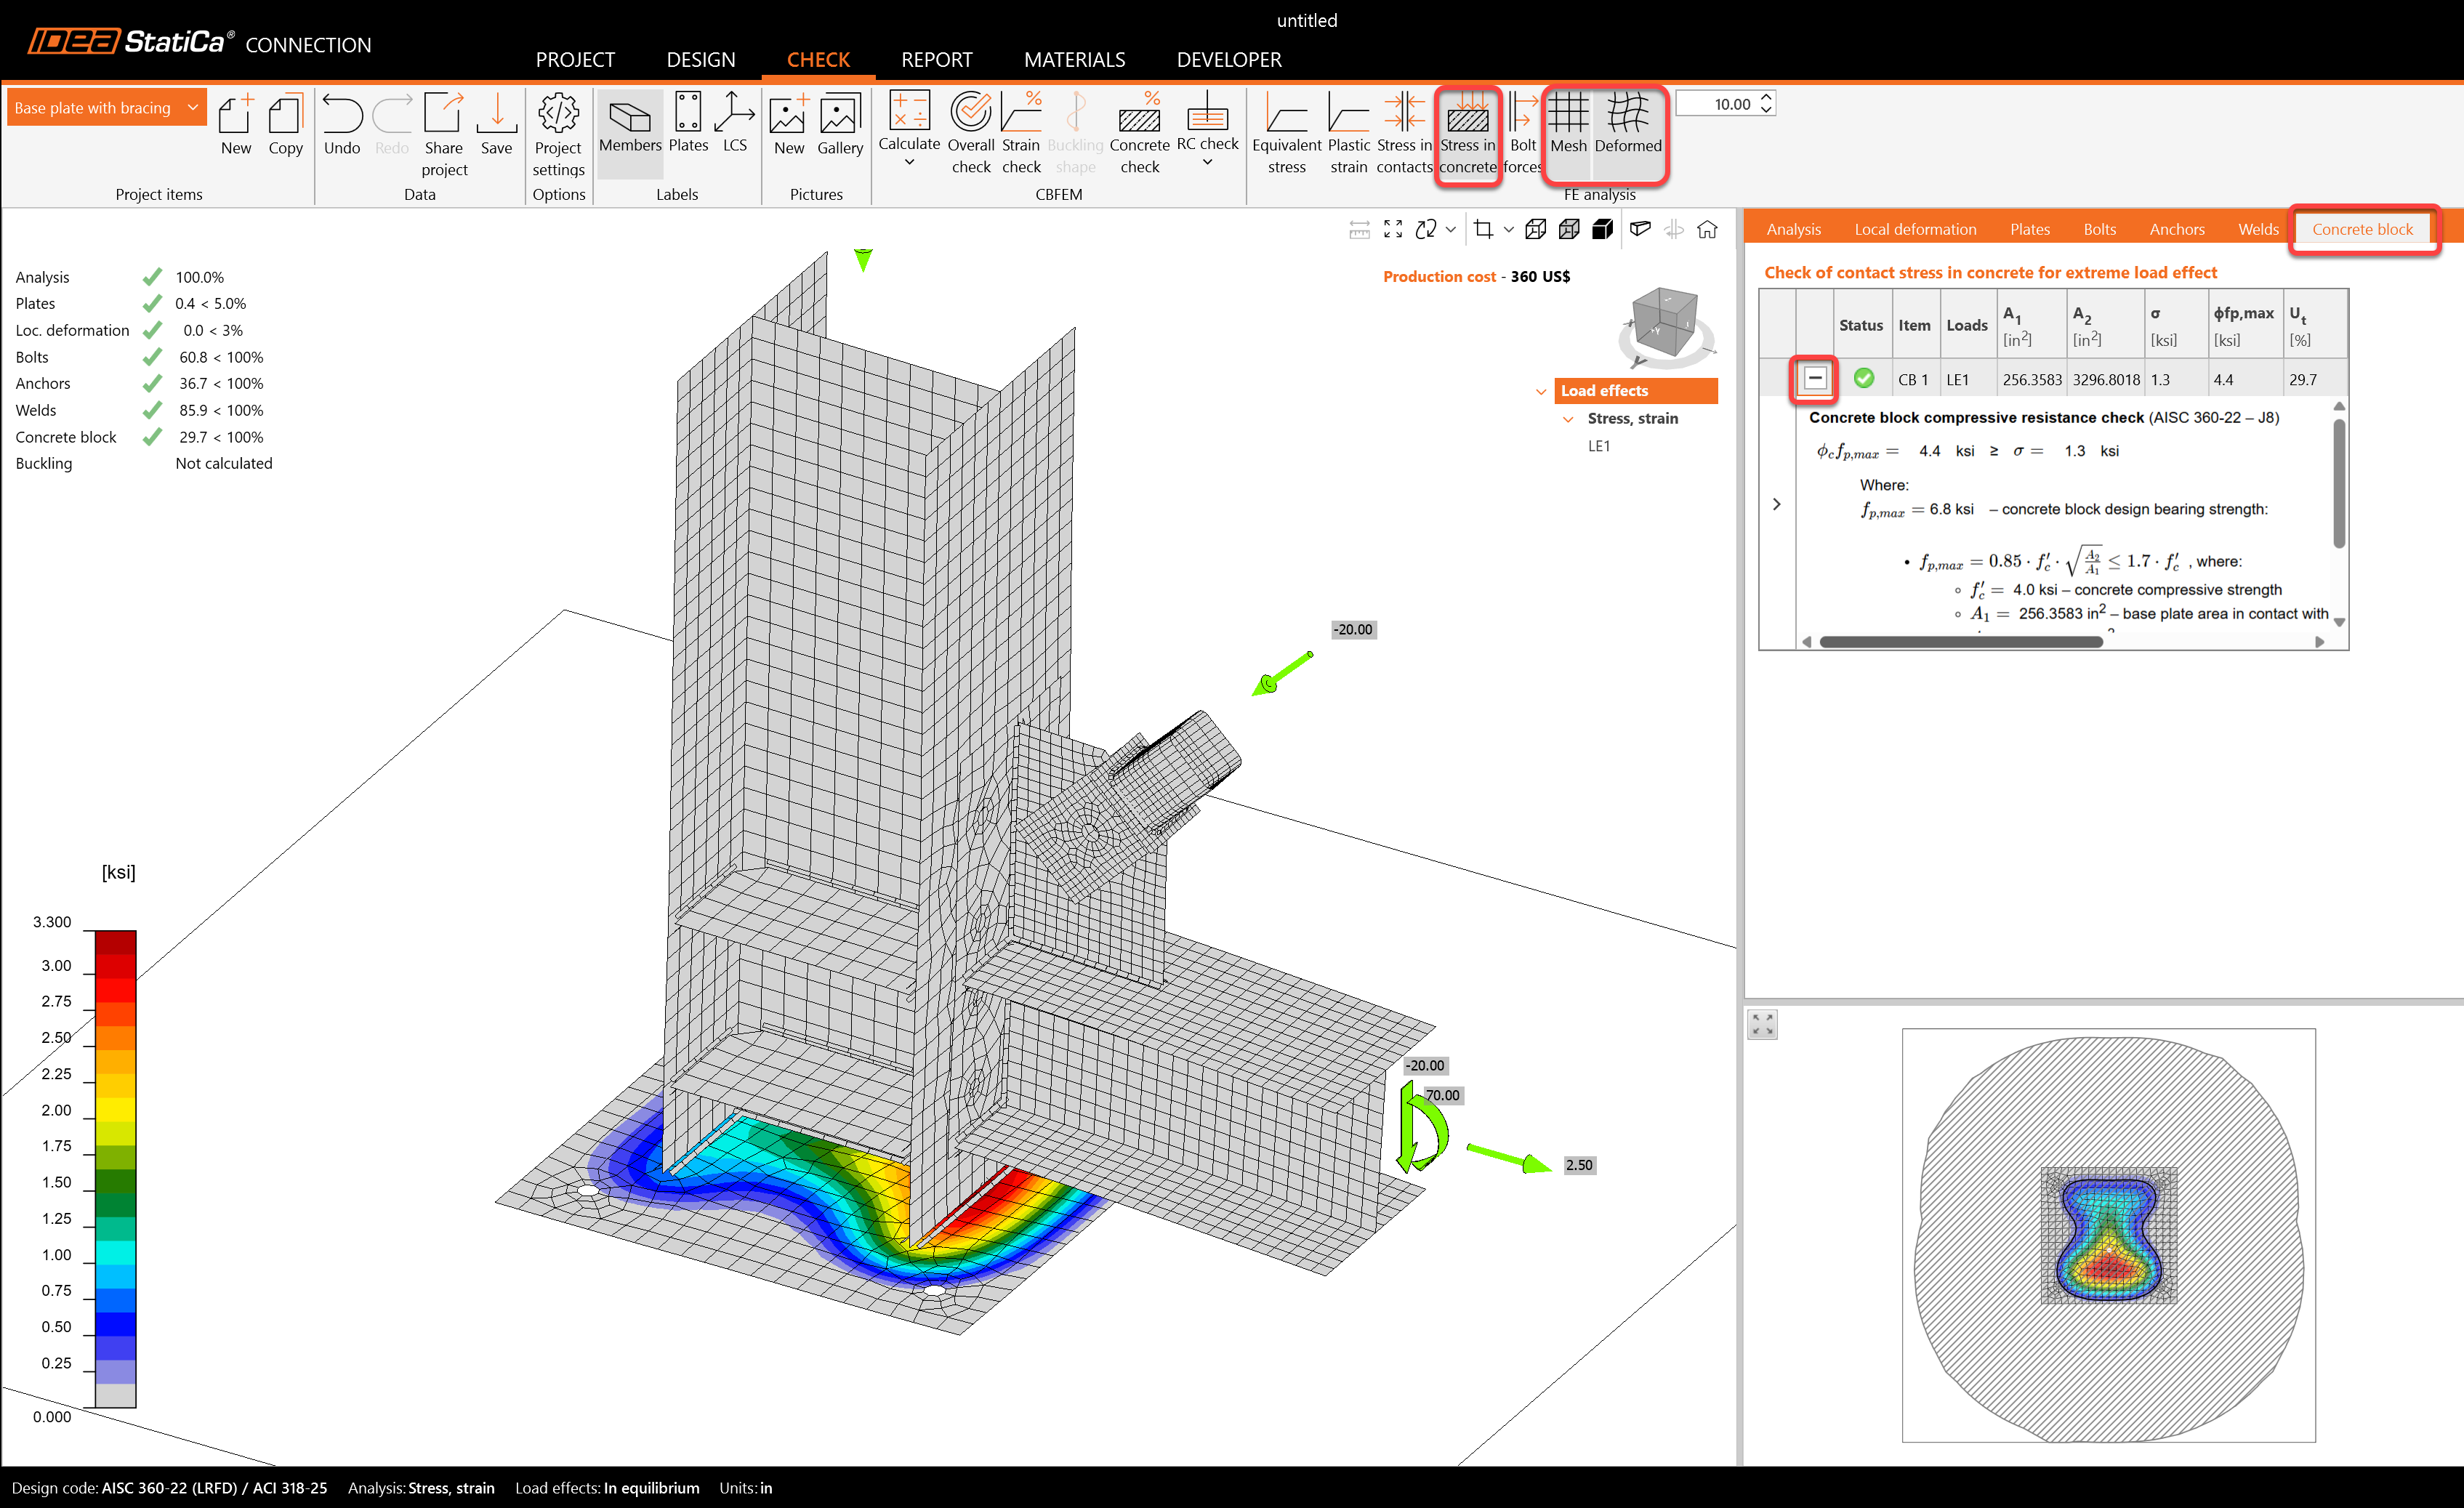Toggle Plates labels display

(688, 123)
